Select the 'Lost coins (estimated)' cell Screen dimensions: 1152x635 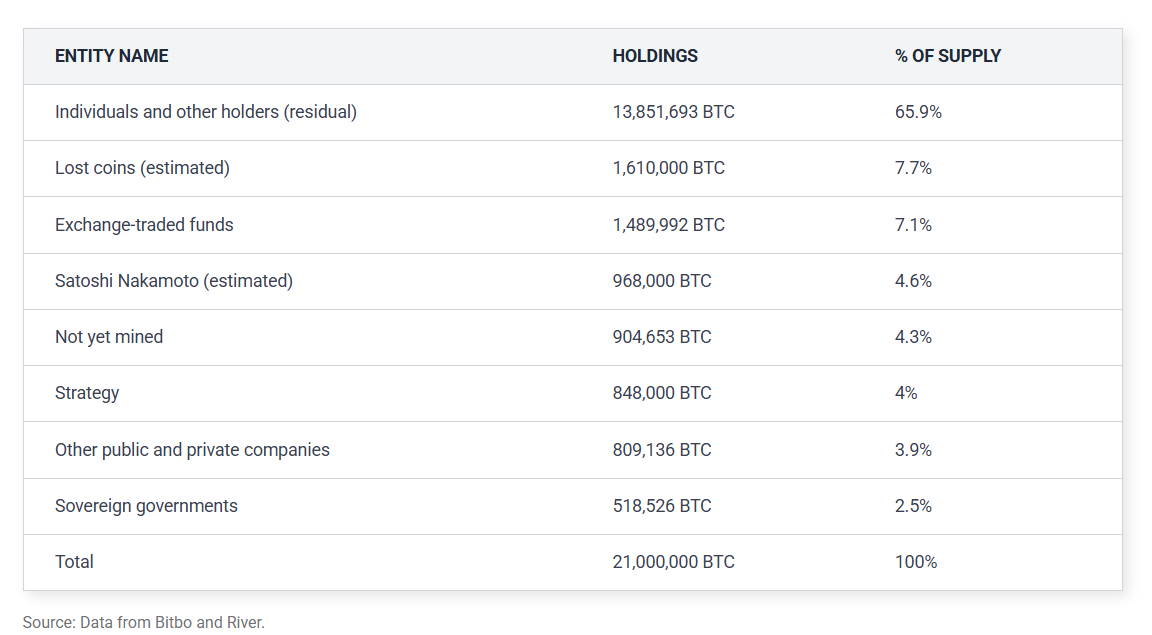click(143, 168)
